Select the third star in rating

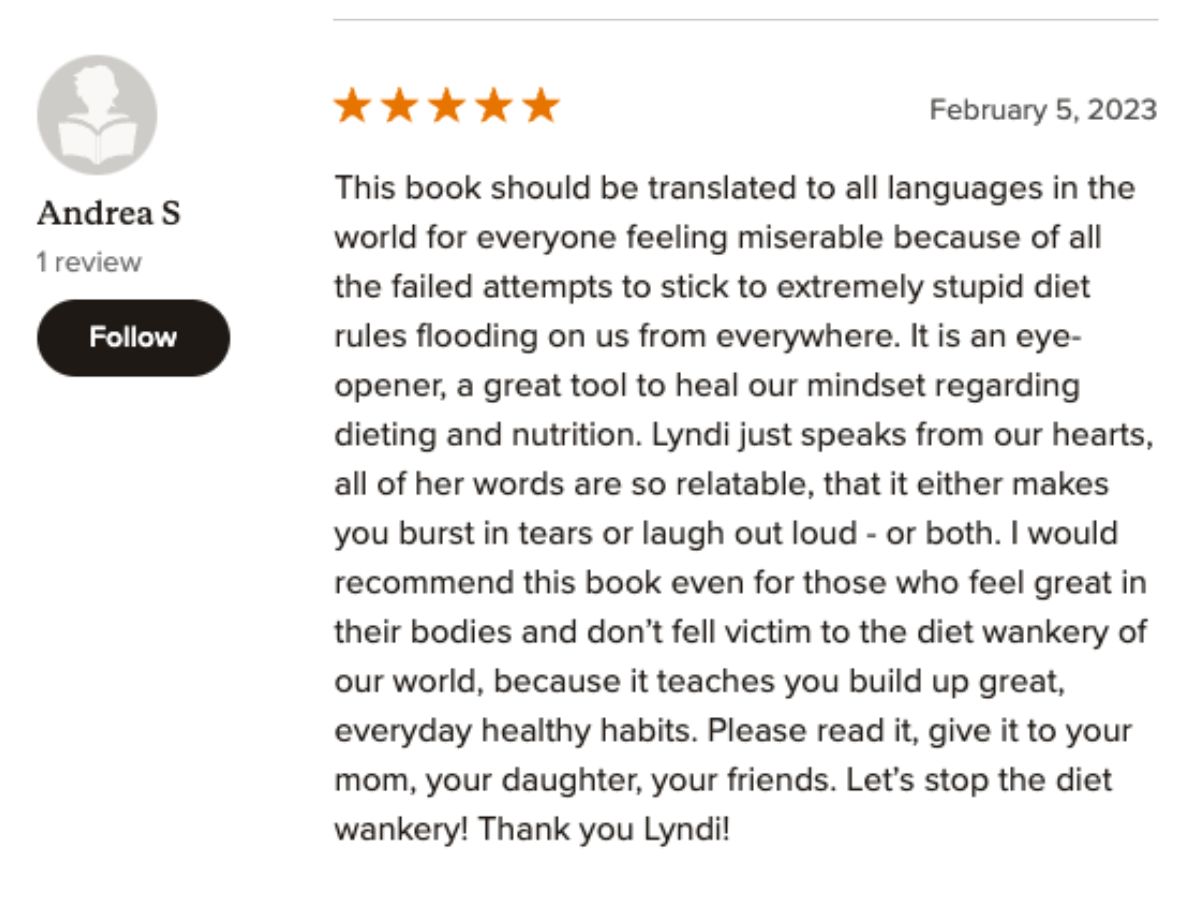pos(446,106)
